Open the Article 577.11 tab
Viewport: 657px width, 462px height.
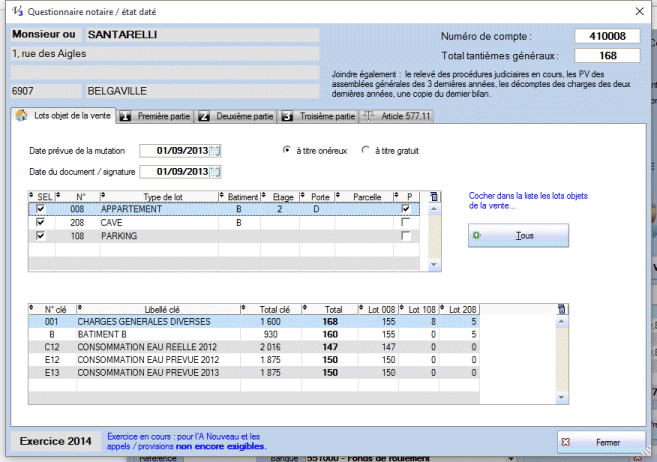397,116
